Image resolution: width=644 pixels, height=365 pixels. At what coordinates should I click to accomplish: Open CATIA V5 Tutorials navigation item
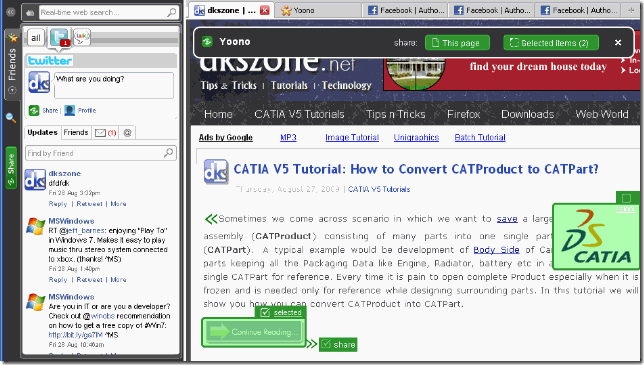(x=299, y=114)
